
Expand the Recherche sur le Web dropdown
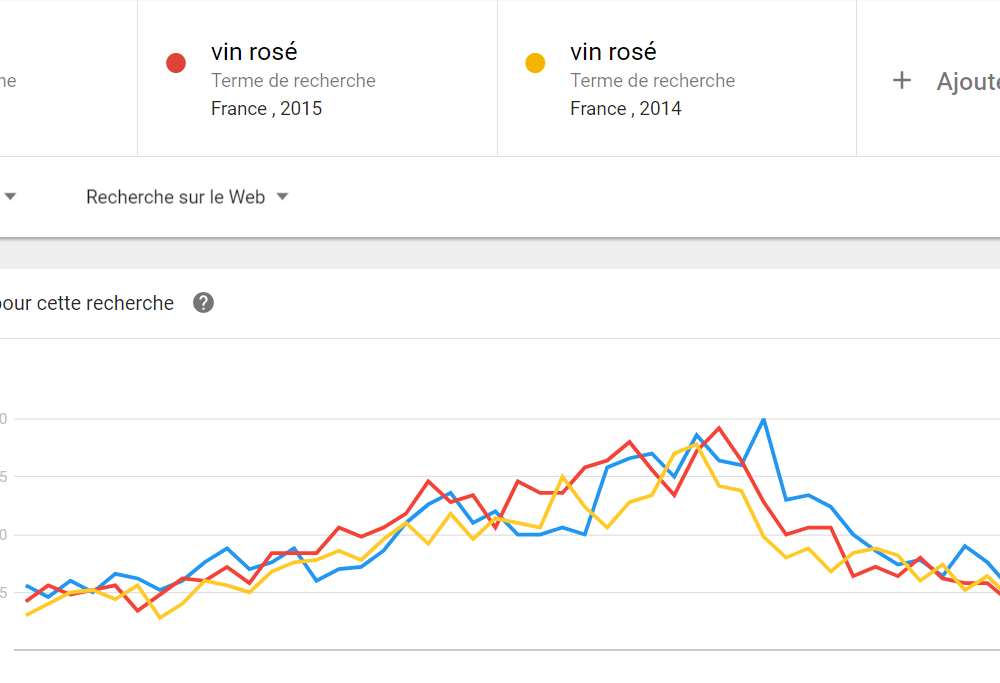187,197
